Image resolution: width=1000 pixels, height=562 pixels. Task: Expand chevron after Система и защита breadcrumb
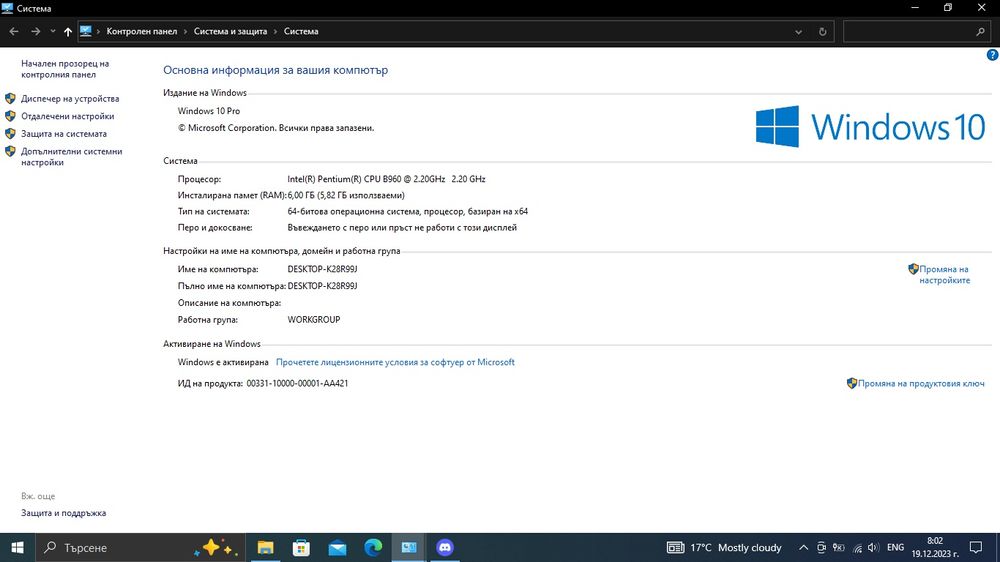276,31
